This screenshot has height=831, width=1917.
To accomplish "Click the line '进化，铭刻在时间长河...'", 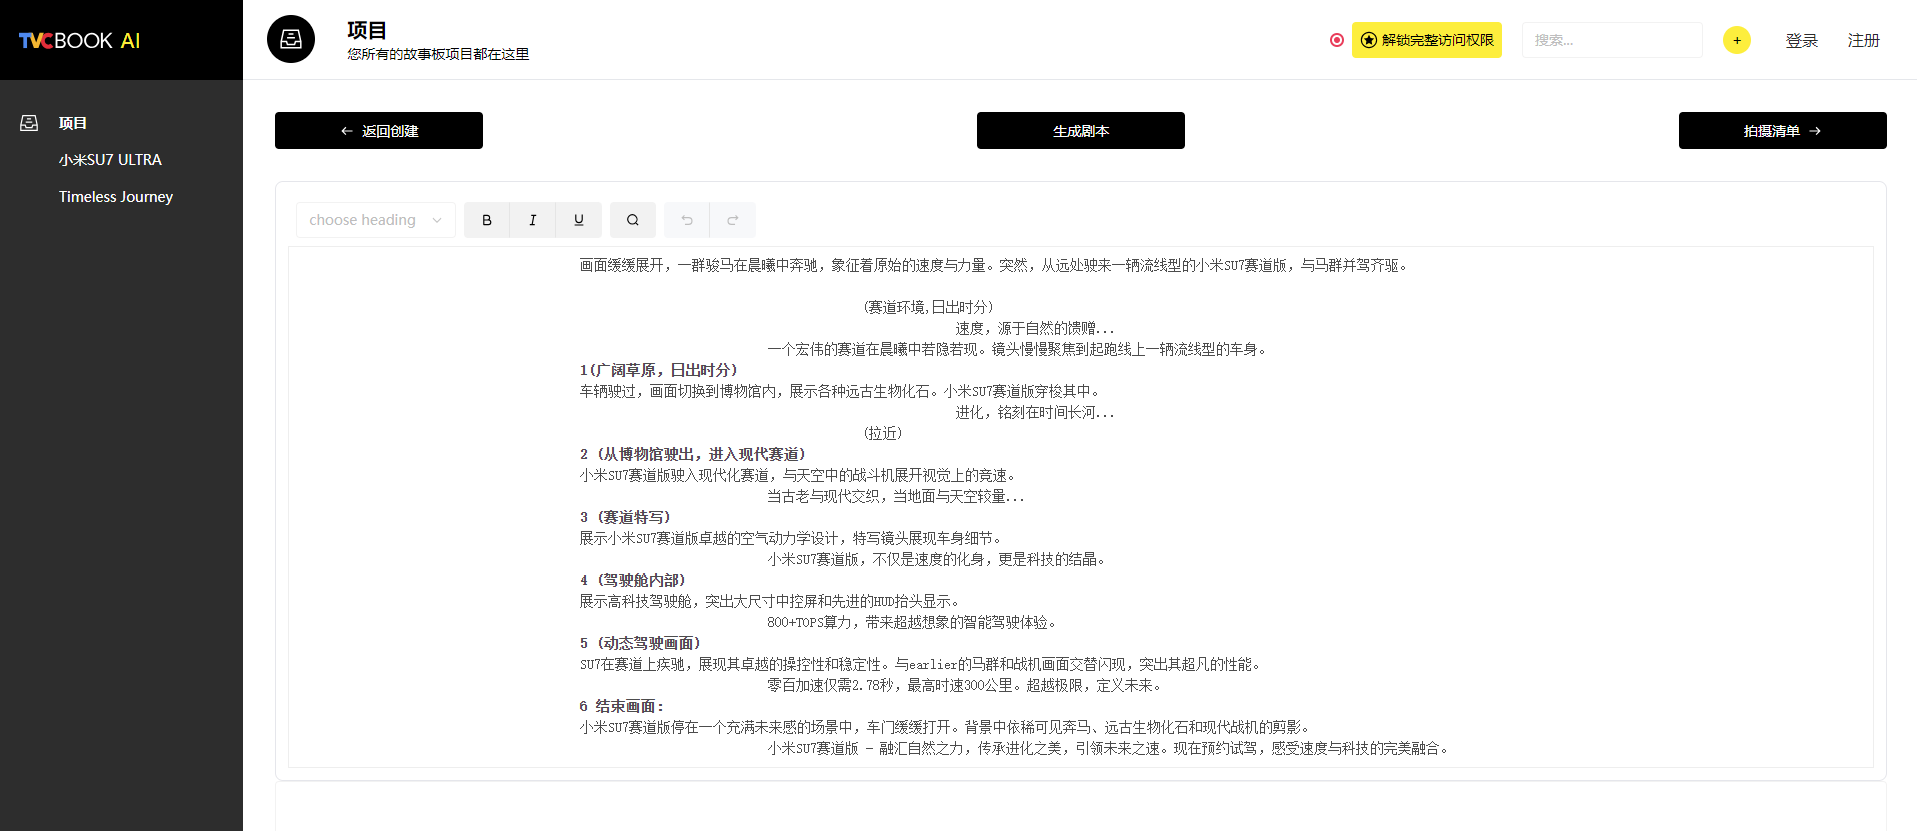I will 1034,412.
